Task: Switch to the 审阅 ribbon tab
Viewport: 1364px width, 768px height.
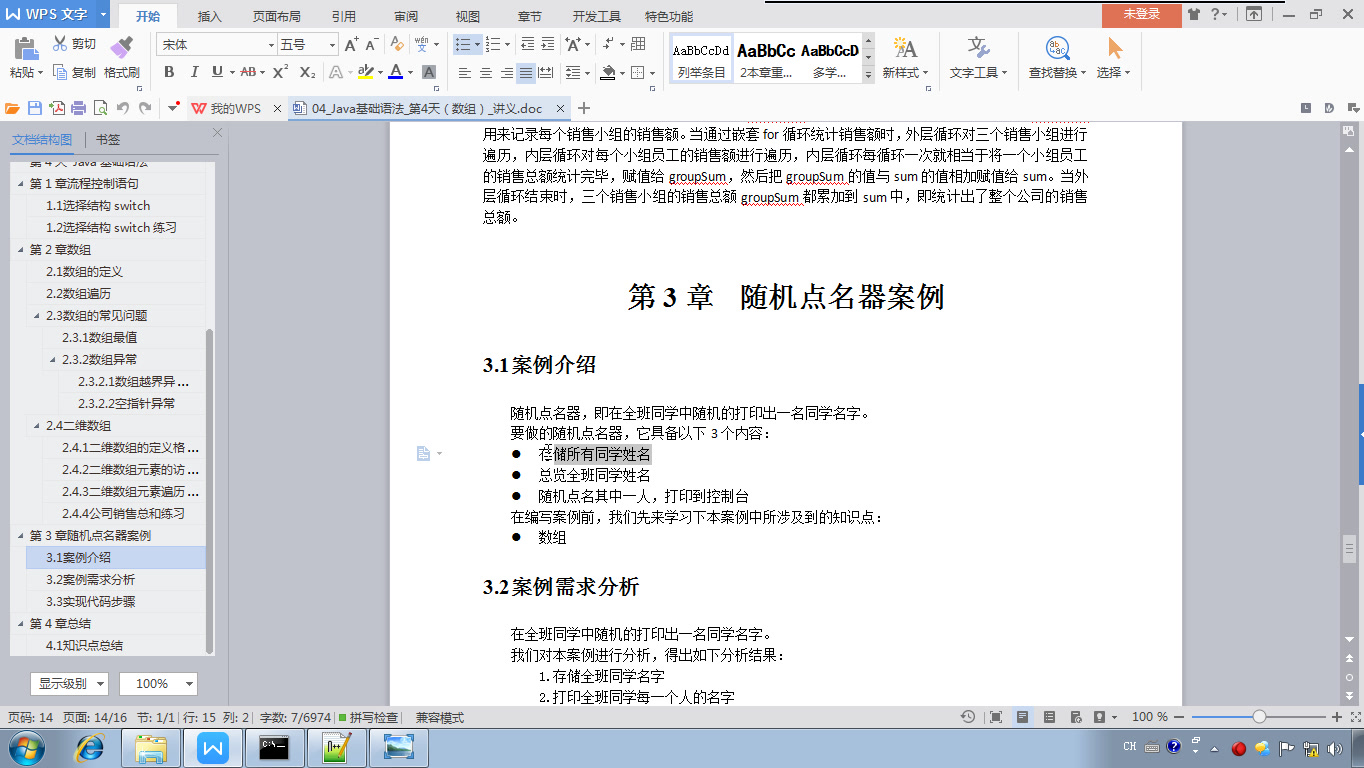Action: pos(406,16)
